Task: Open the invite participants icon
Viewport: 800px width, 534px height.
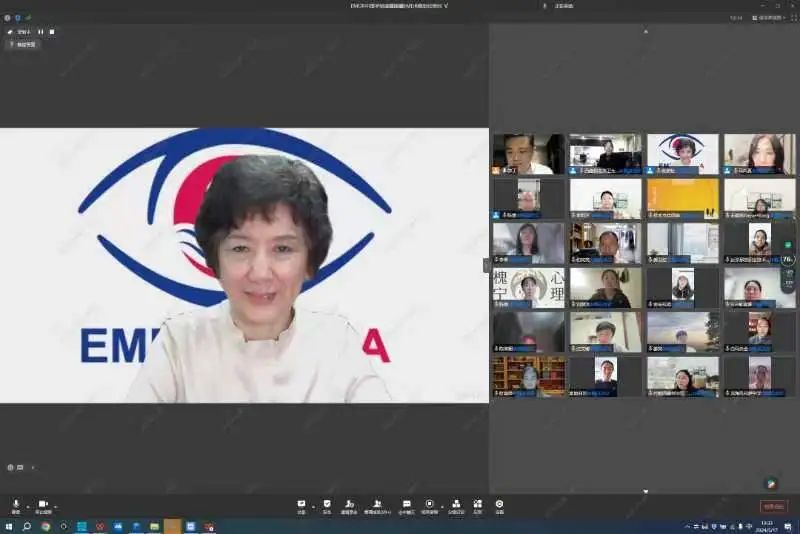Action: [x=349, y=506]
